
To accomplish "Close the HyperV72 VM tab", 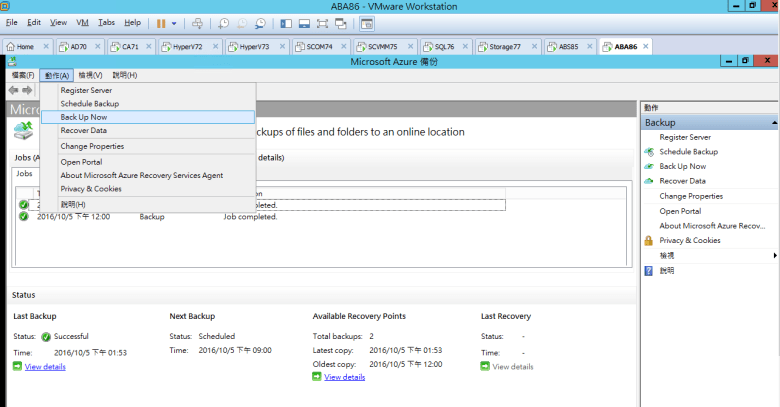I will pyautogui.click(x=217, y=46).
